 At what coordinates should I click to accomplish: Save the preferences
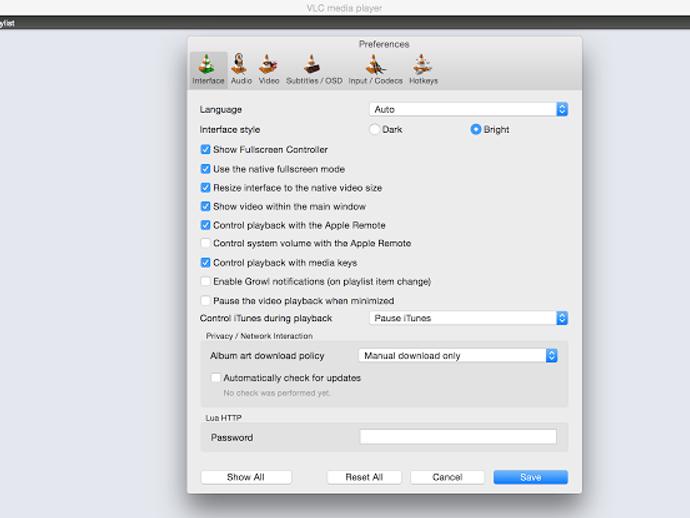tap(530, 477)
